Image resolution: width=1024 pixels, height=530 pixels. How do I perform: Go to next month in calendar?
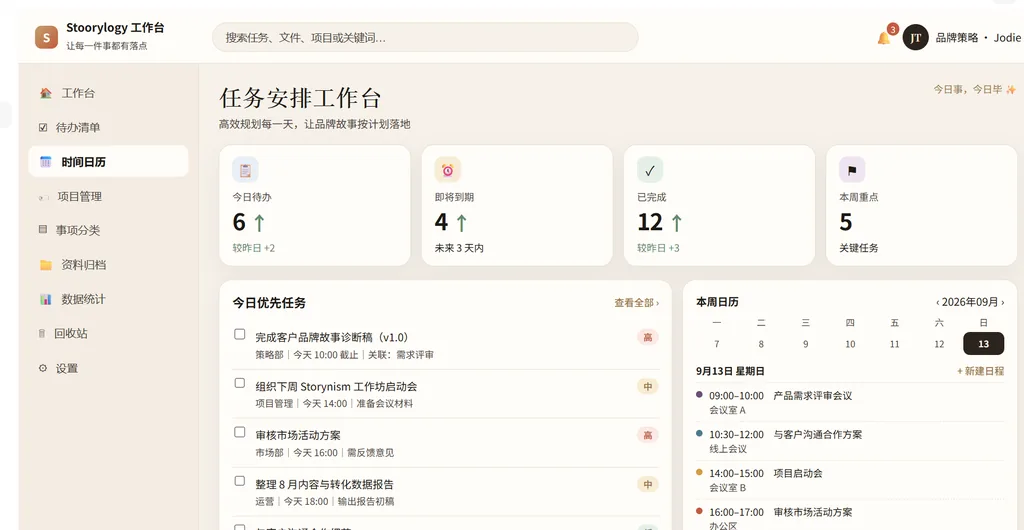1002,302
